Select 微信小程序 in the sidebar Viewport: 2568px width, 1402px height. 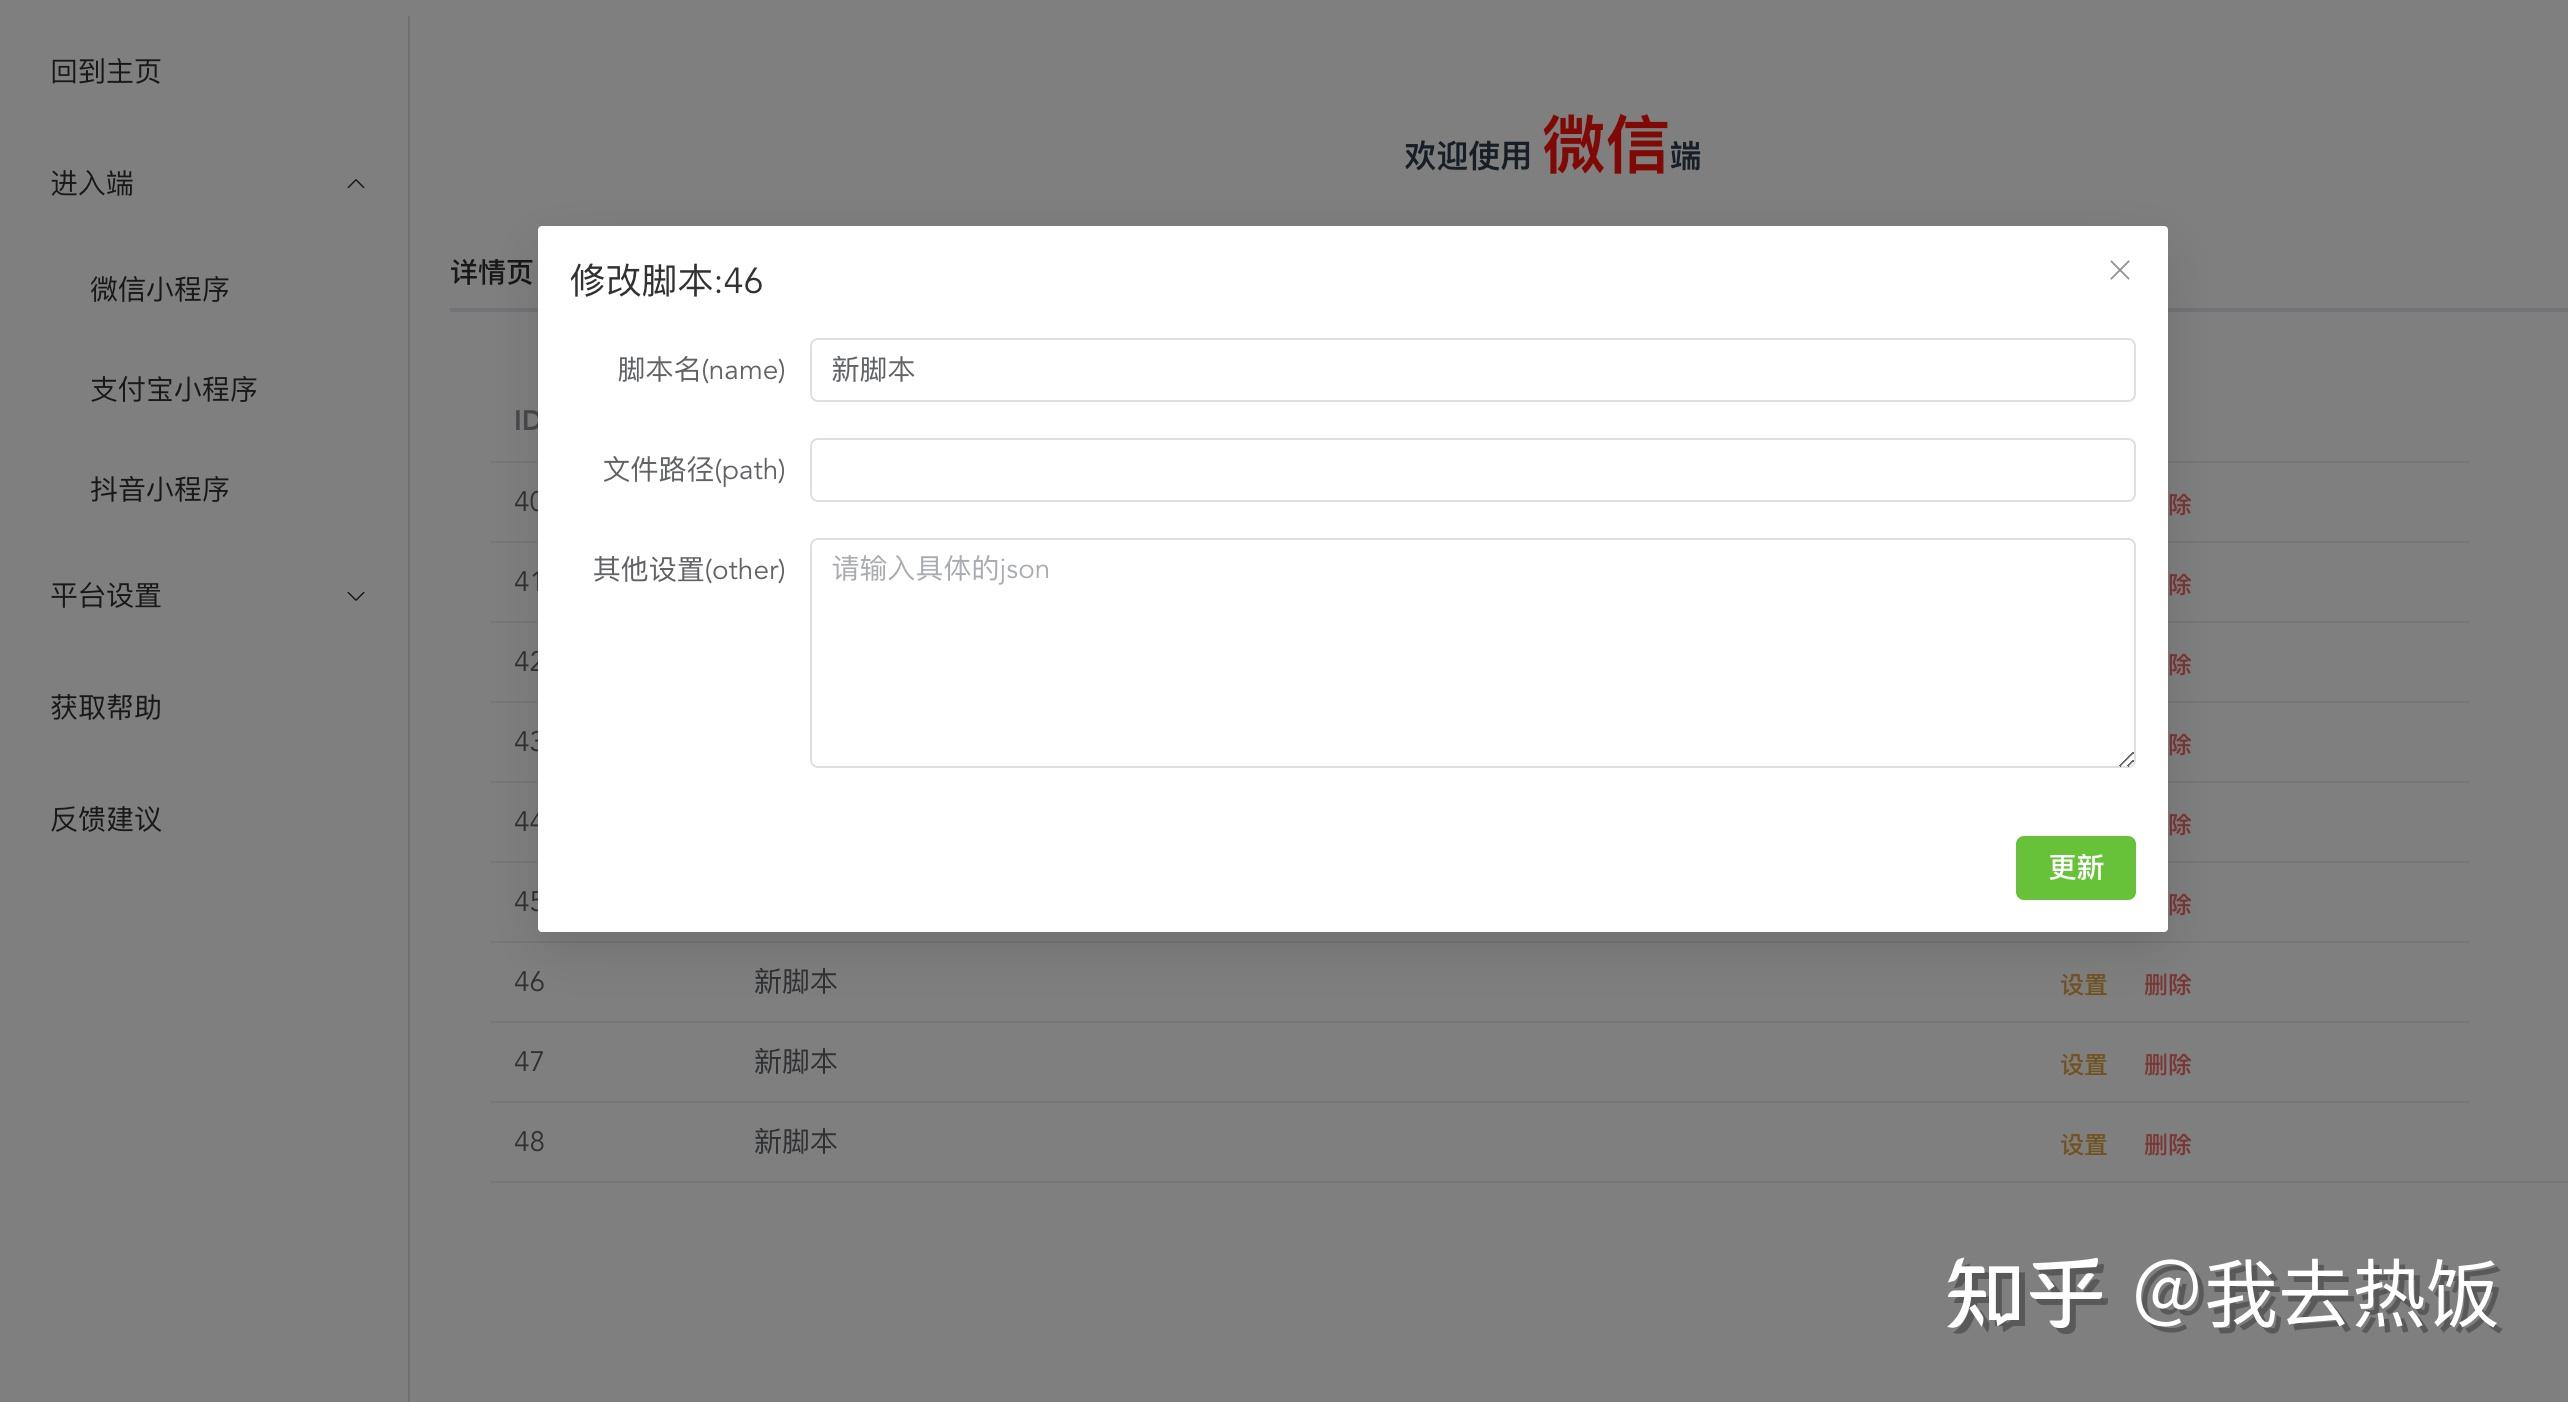click(x=160, y=289)
